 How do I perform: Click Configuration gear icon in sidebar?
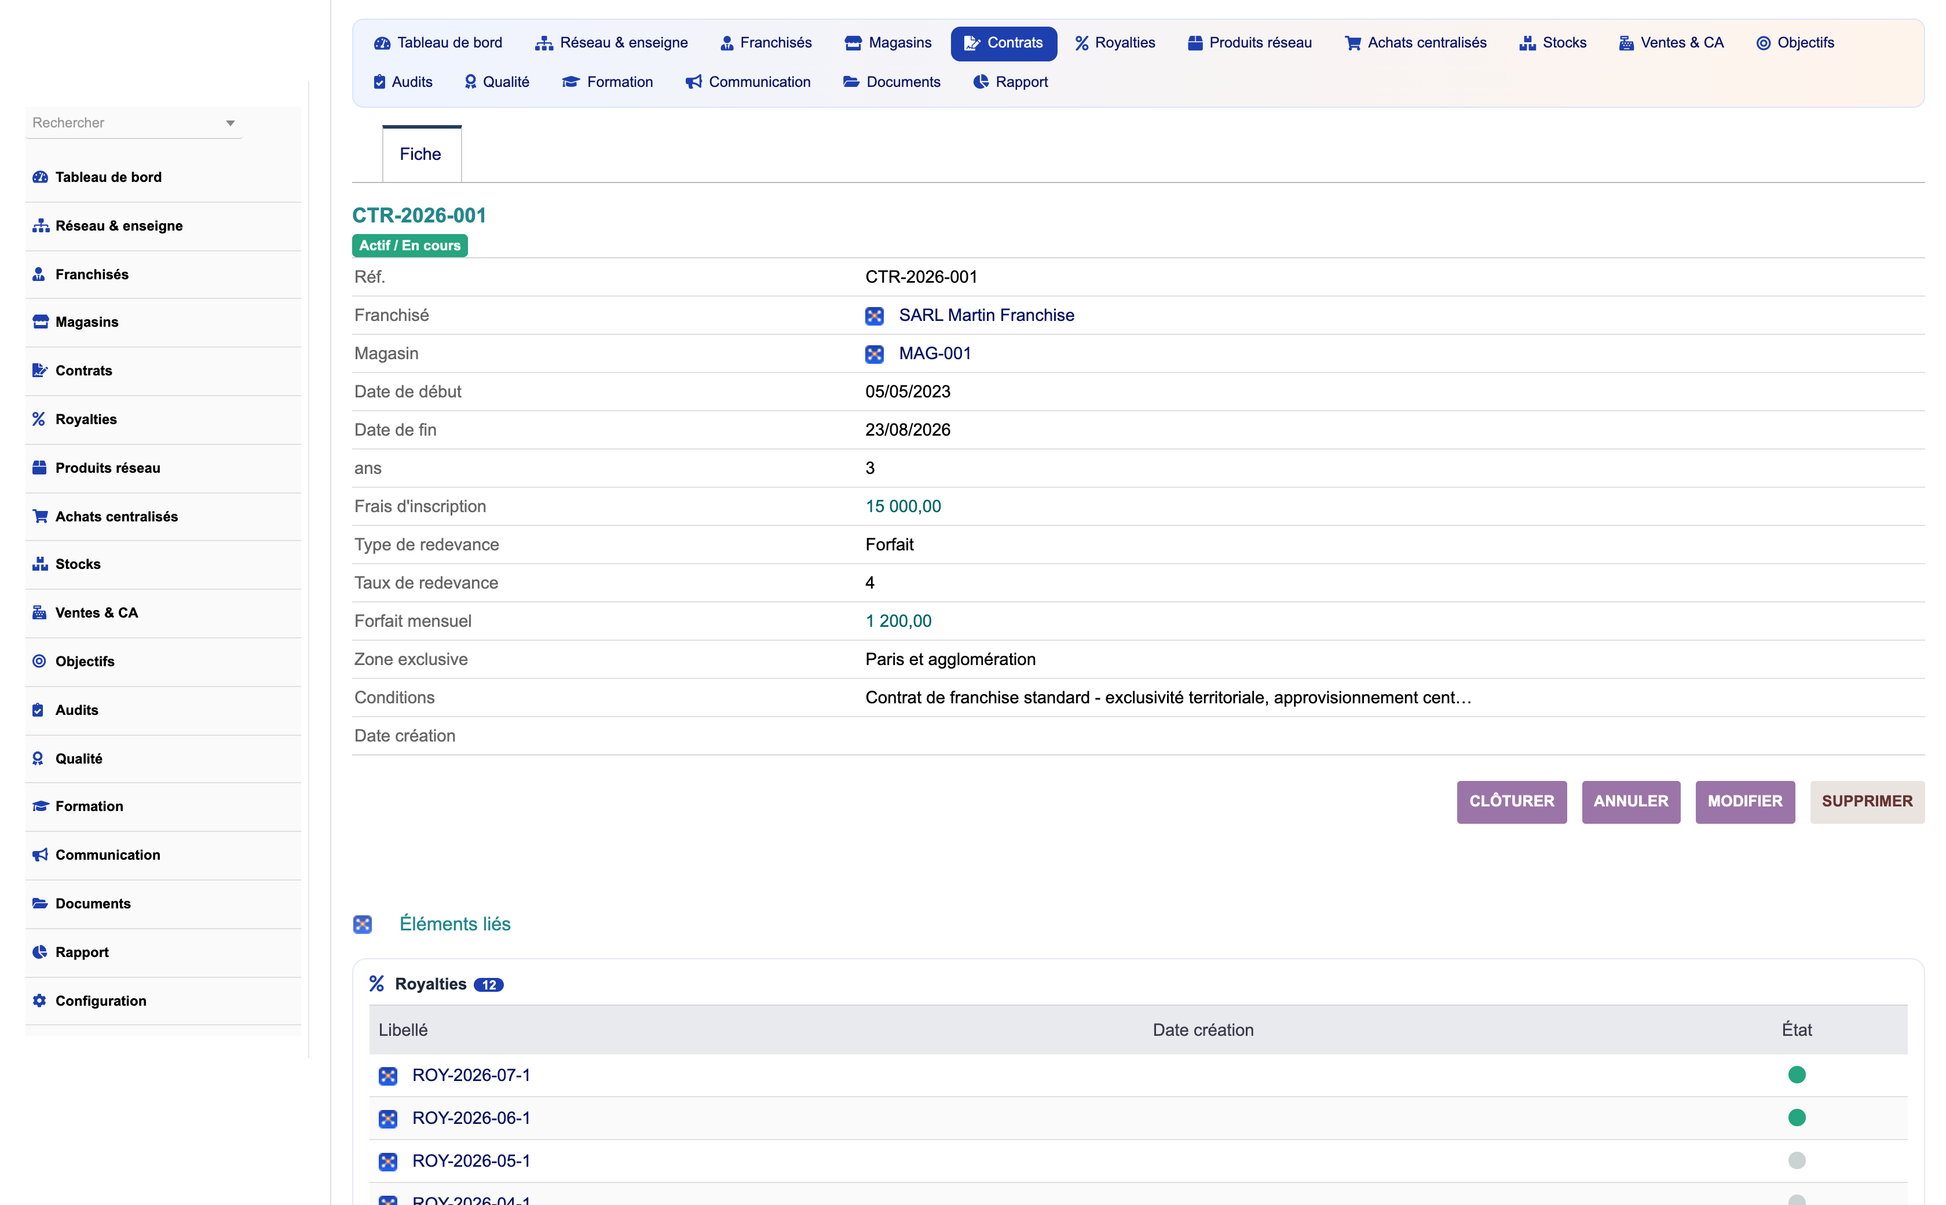click(x=39, y=1001)
